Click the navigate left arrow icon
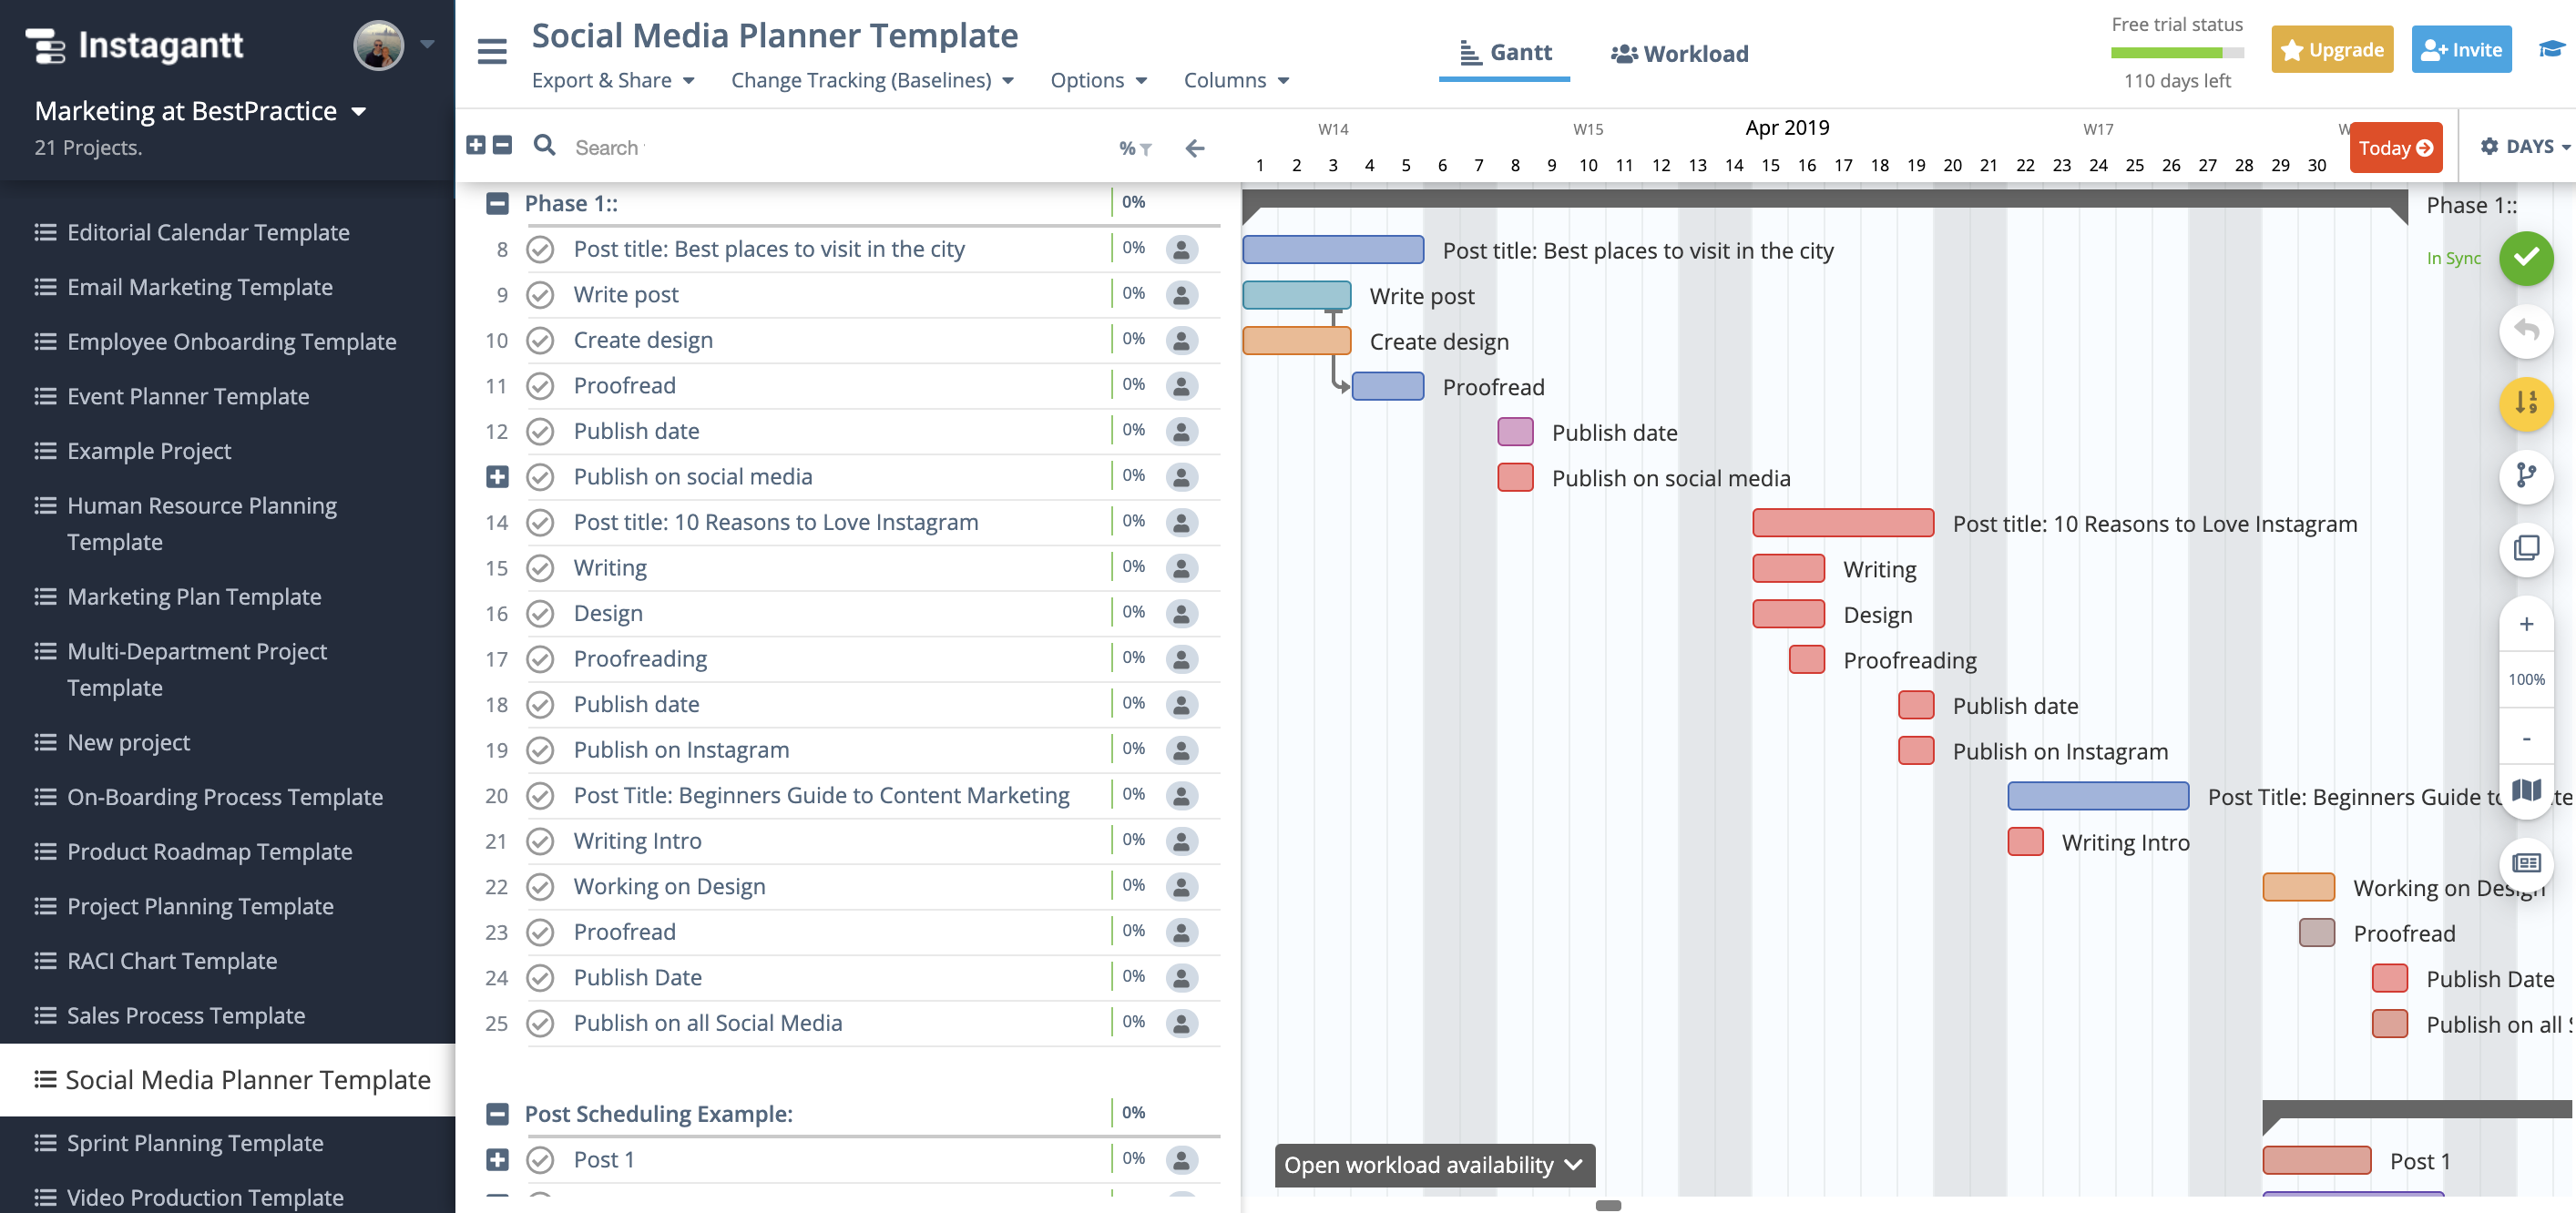 [x=1194, y=148]
